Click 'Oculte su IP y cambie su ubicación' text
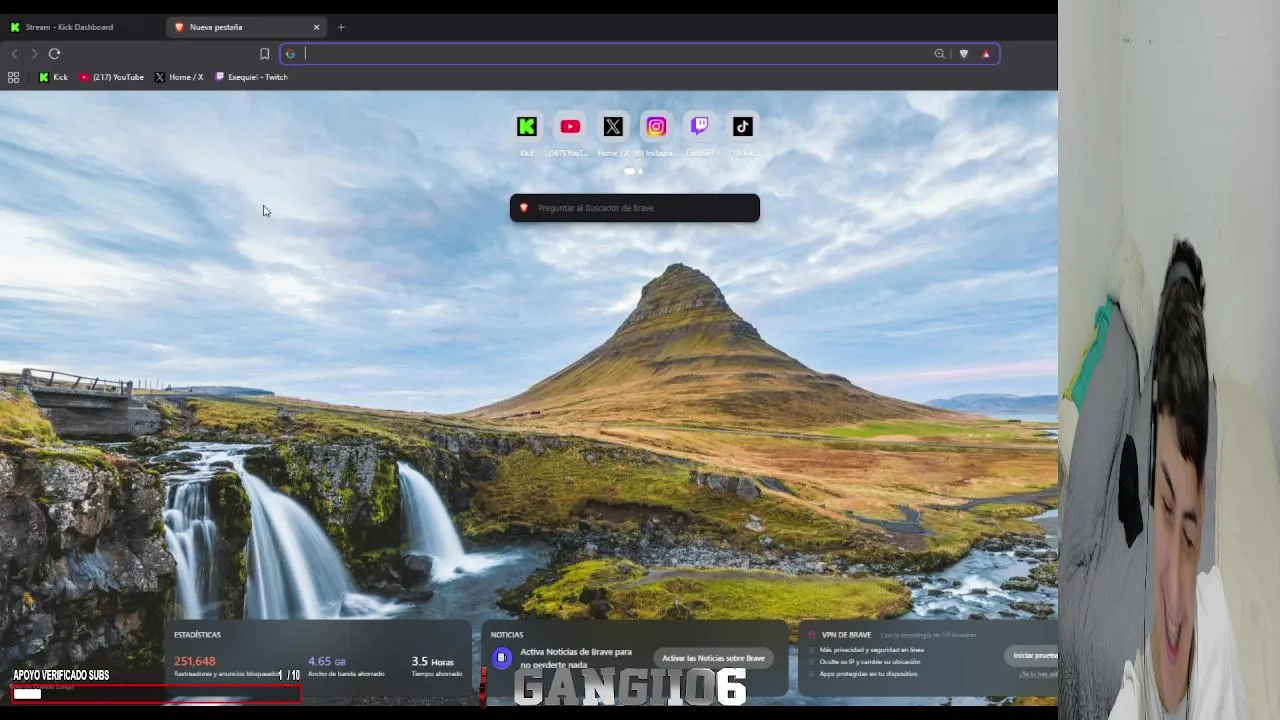Viewport: 1280px width, 720px height. (x=869, y=662)
